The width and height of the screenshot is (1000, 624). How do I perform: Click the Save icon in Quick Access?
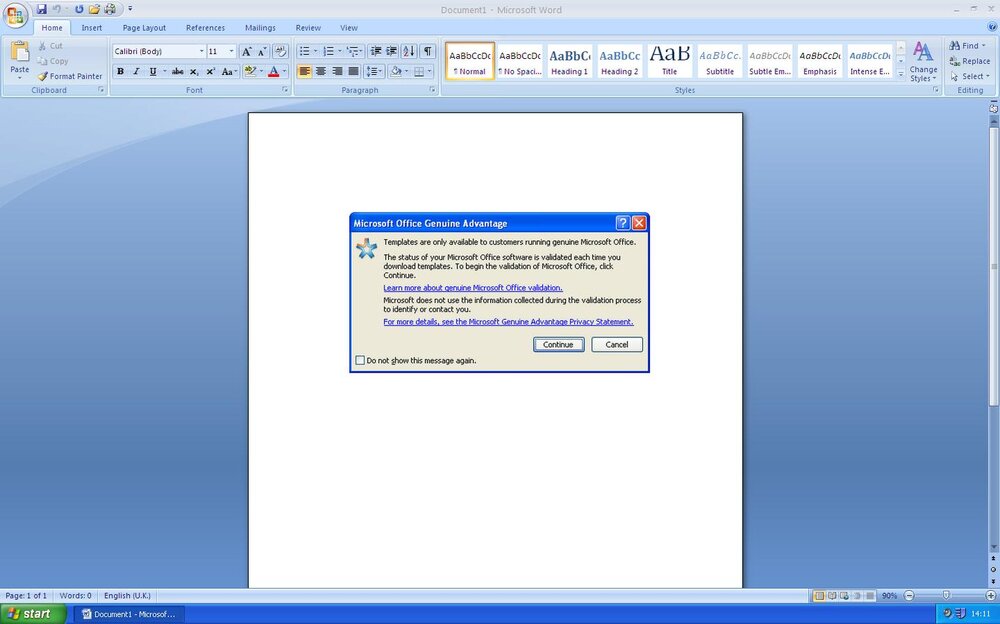point(42,9)
